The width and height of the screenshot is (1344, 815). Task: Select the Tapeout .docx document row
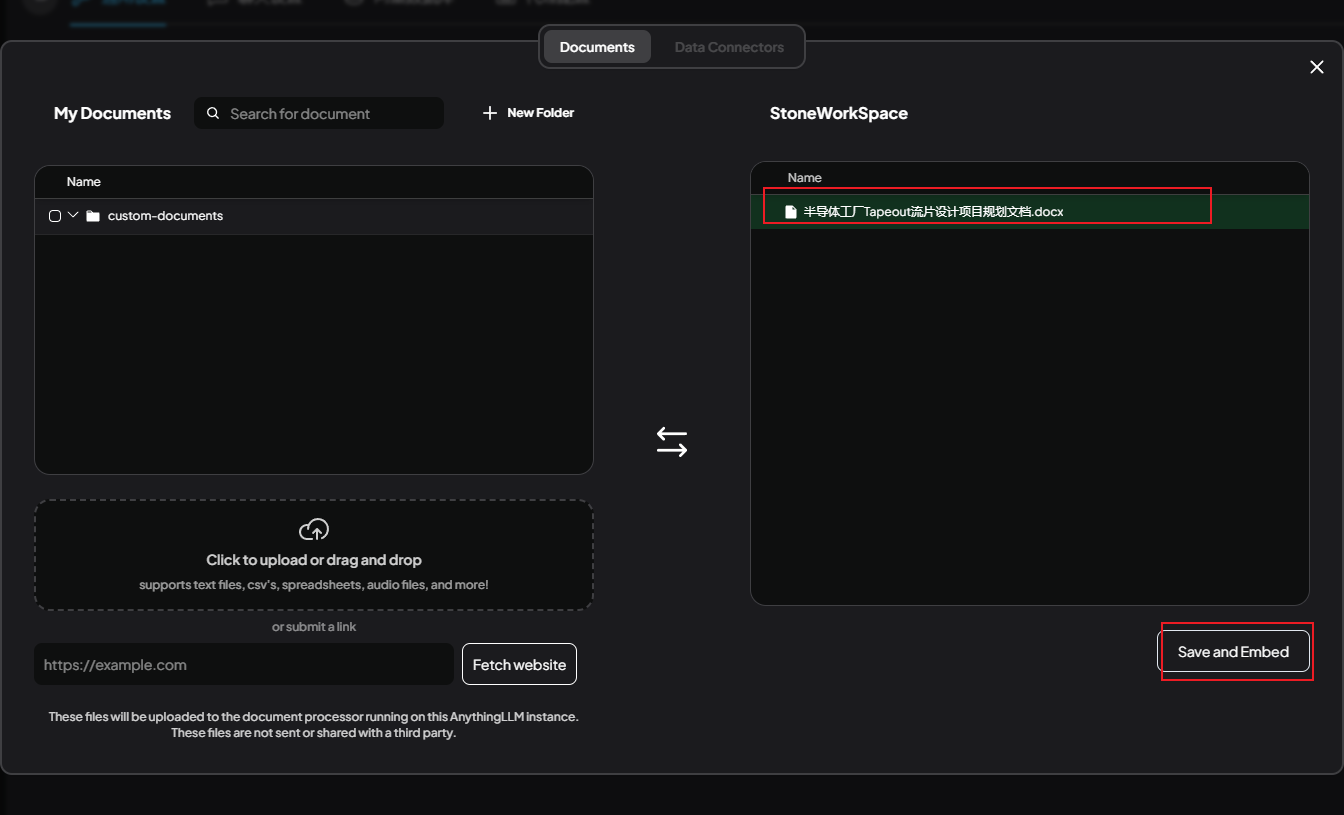pos(1030,212)
